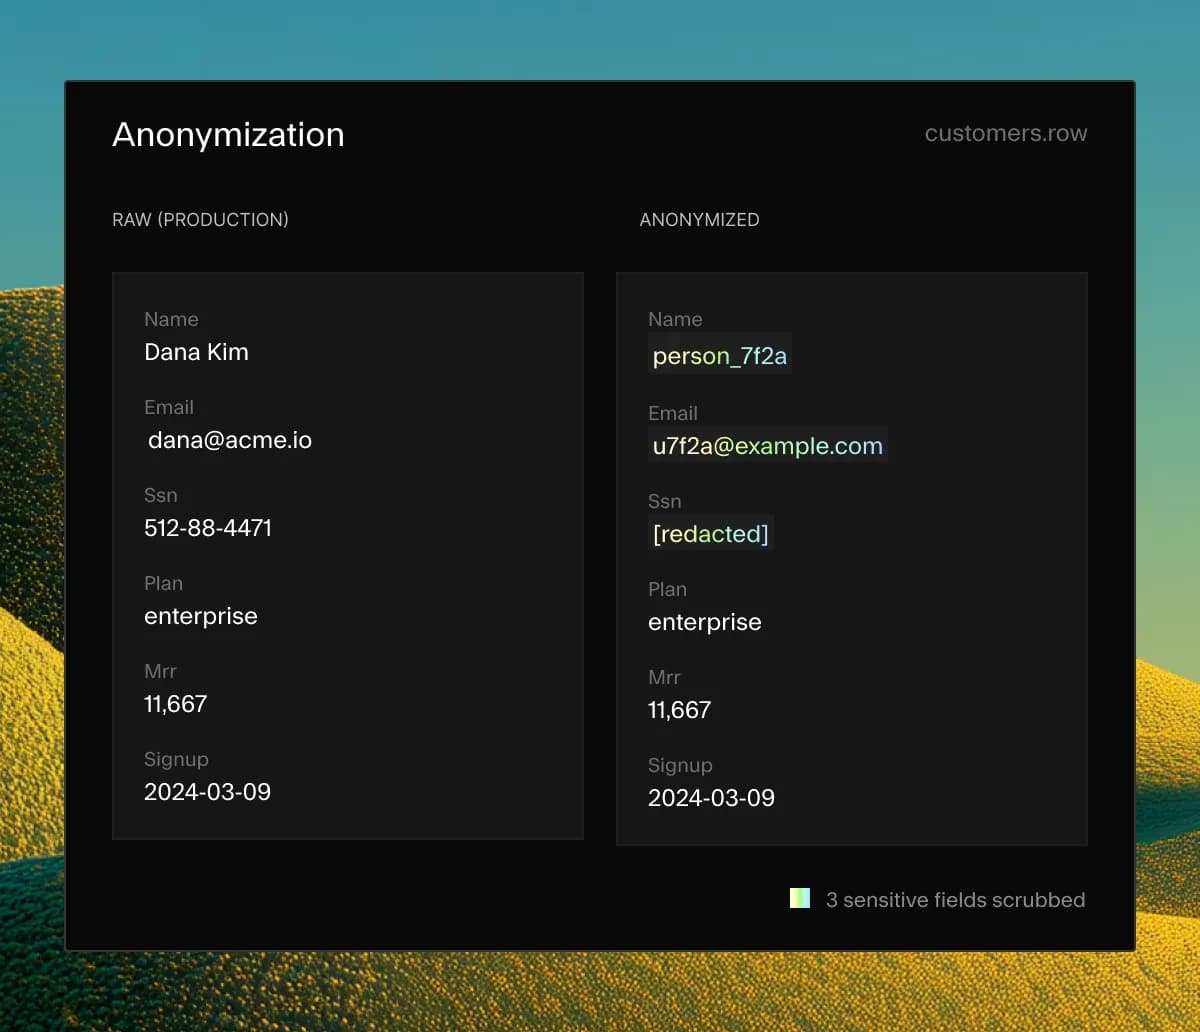
Task: Click the Ssn label in raw panel
Action: [x=160, y=495]
